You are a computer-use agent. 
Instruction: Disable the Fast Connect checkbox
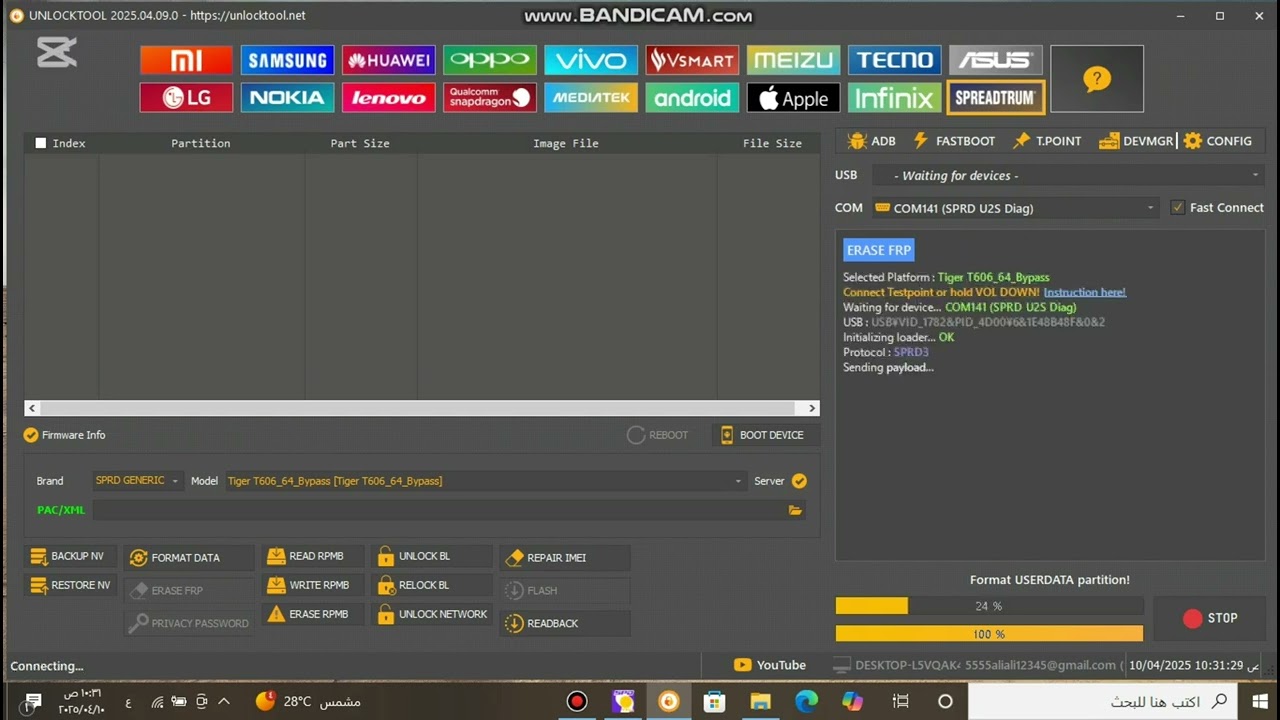(1178, 208)
